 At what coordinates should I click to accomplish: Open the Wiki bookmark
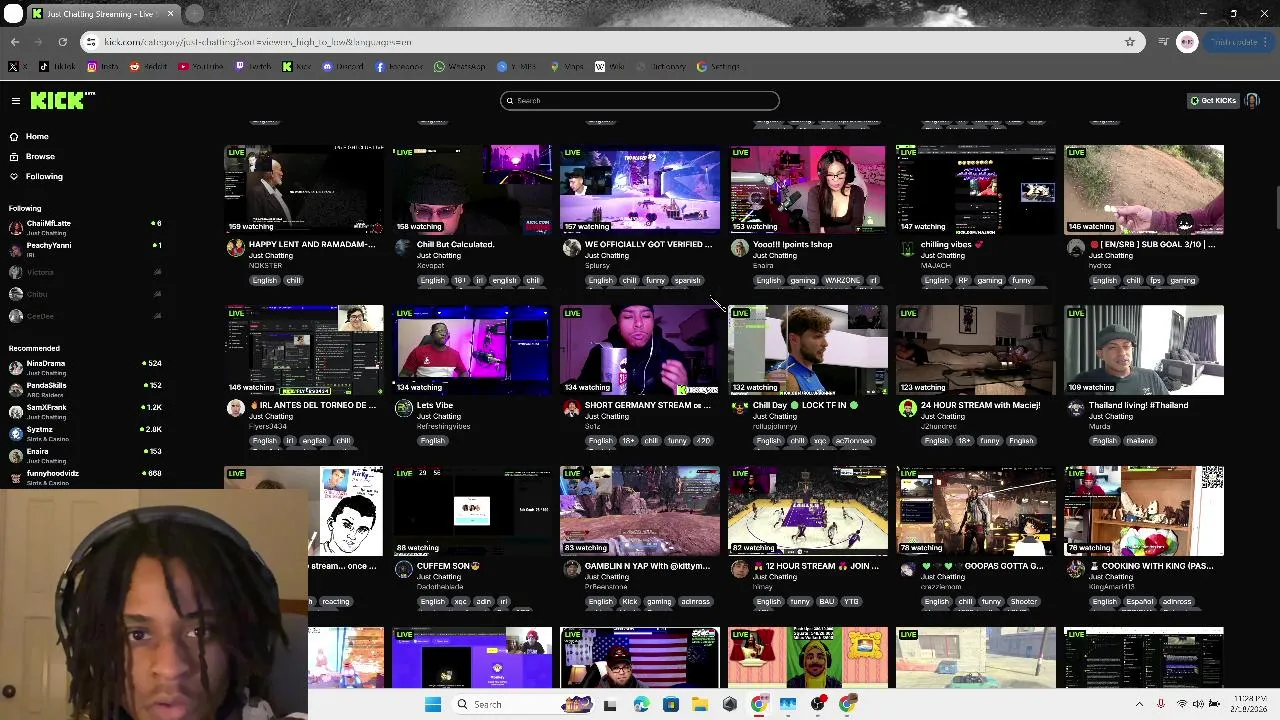point(609,66)
